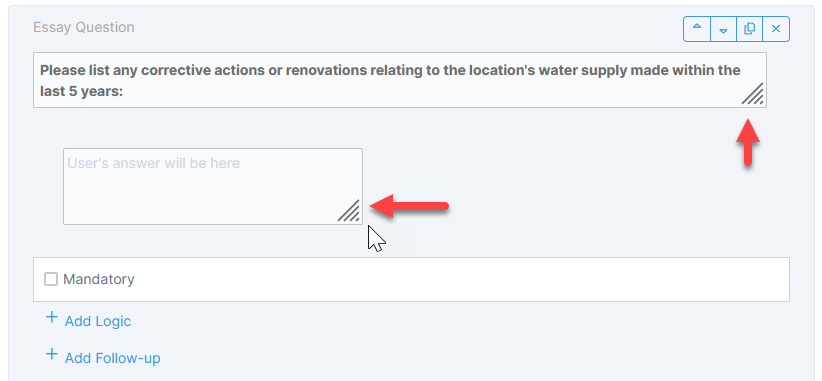This screenshot has height=381, width=822.
Task: Open the Add Follow-up link
Action: click(112, 358)
